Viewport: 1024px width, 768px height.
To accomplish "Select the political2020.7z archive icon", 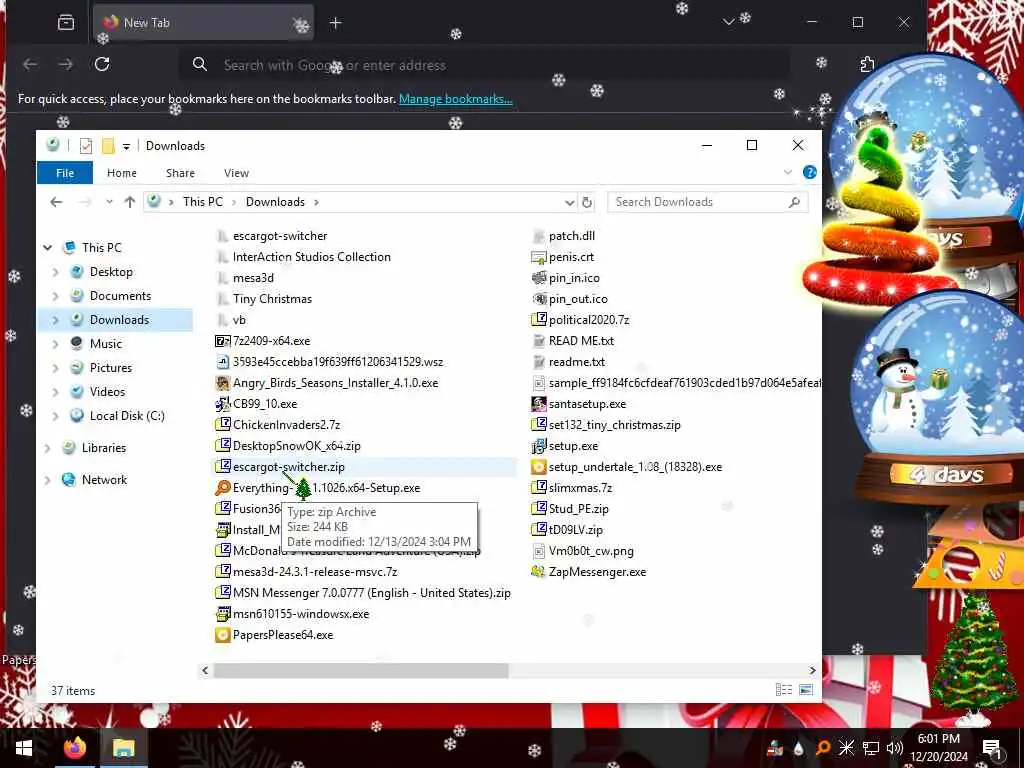I will [x=539, y=319].
